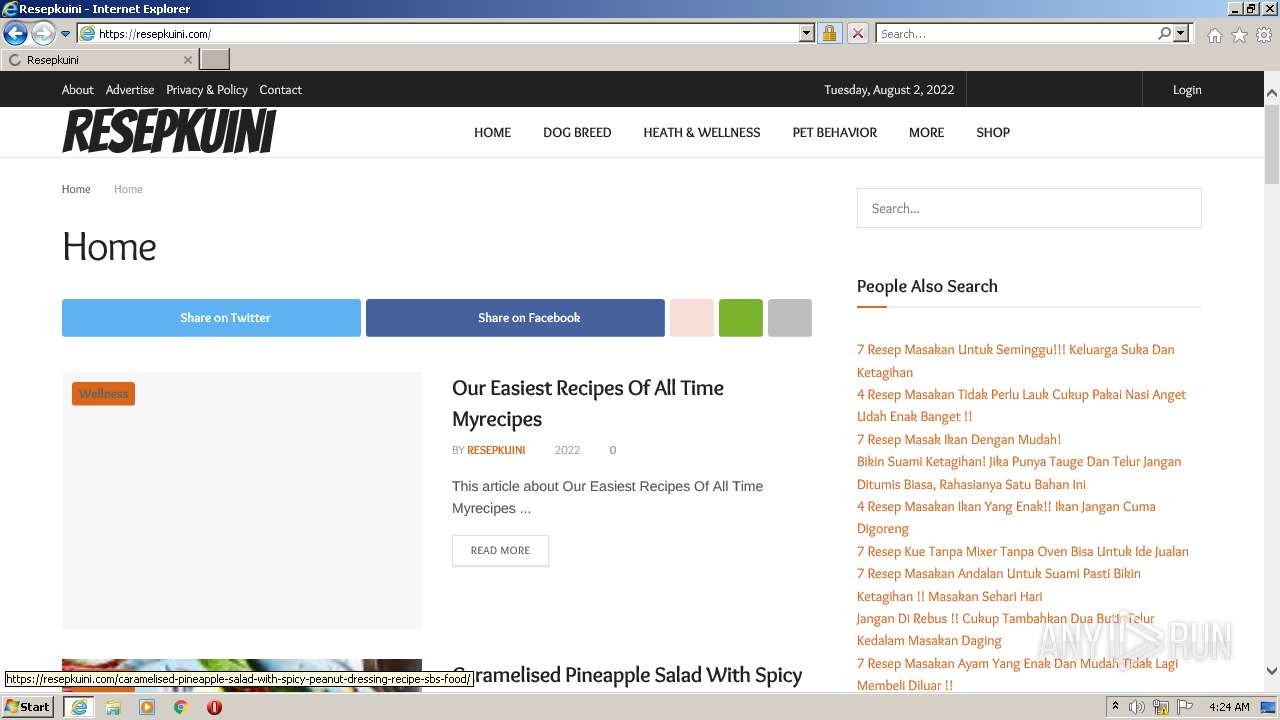This screenshot has width=1280, height=720.
Task: Open Caramelised Pineapple Salad article title
Action: point(627,675)
